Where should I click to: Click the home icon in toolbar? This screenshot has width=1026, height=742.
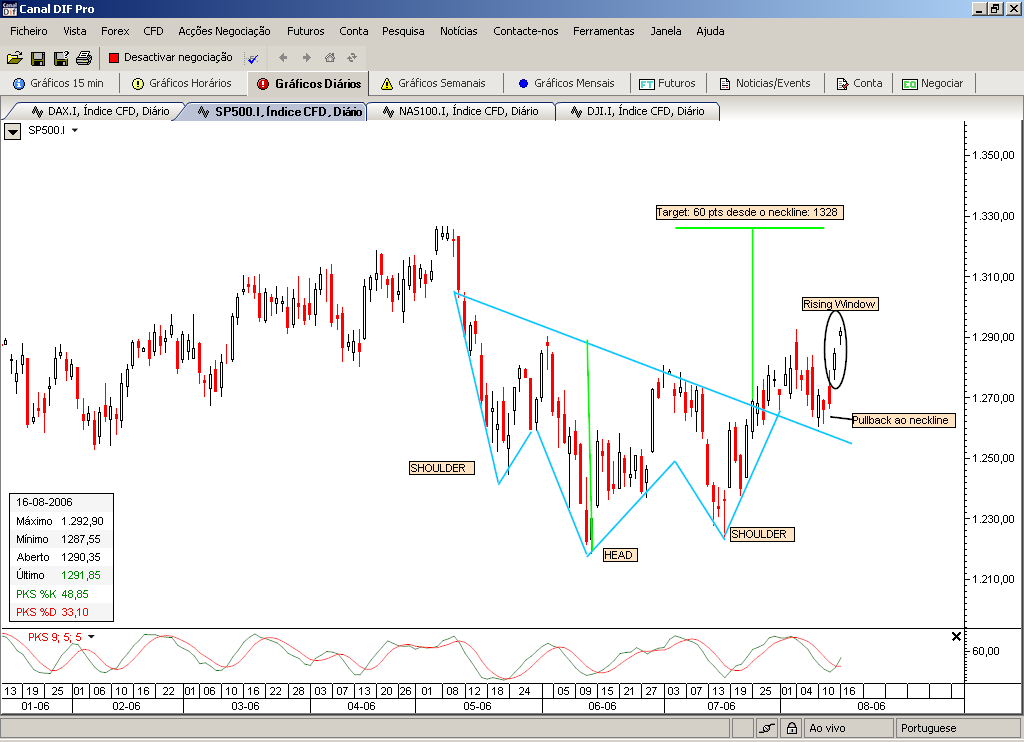[330, 58]
